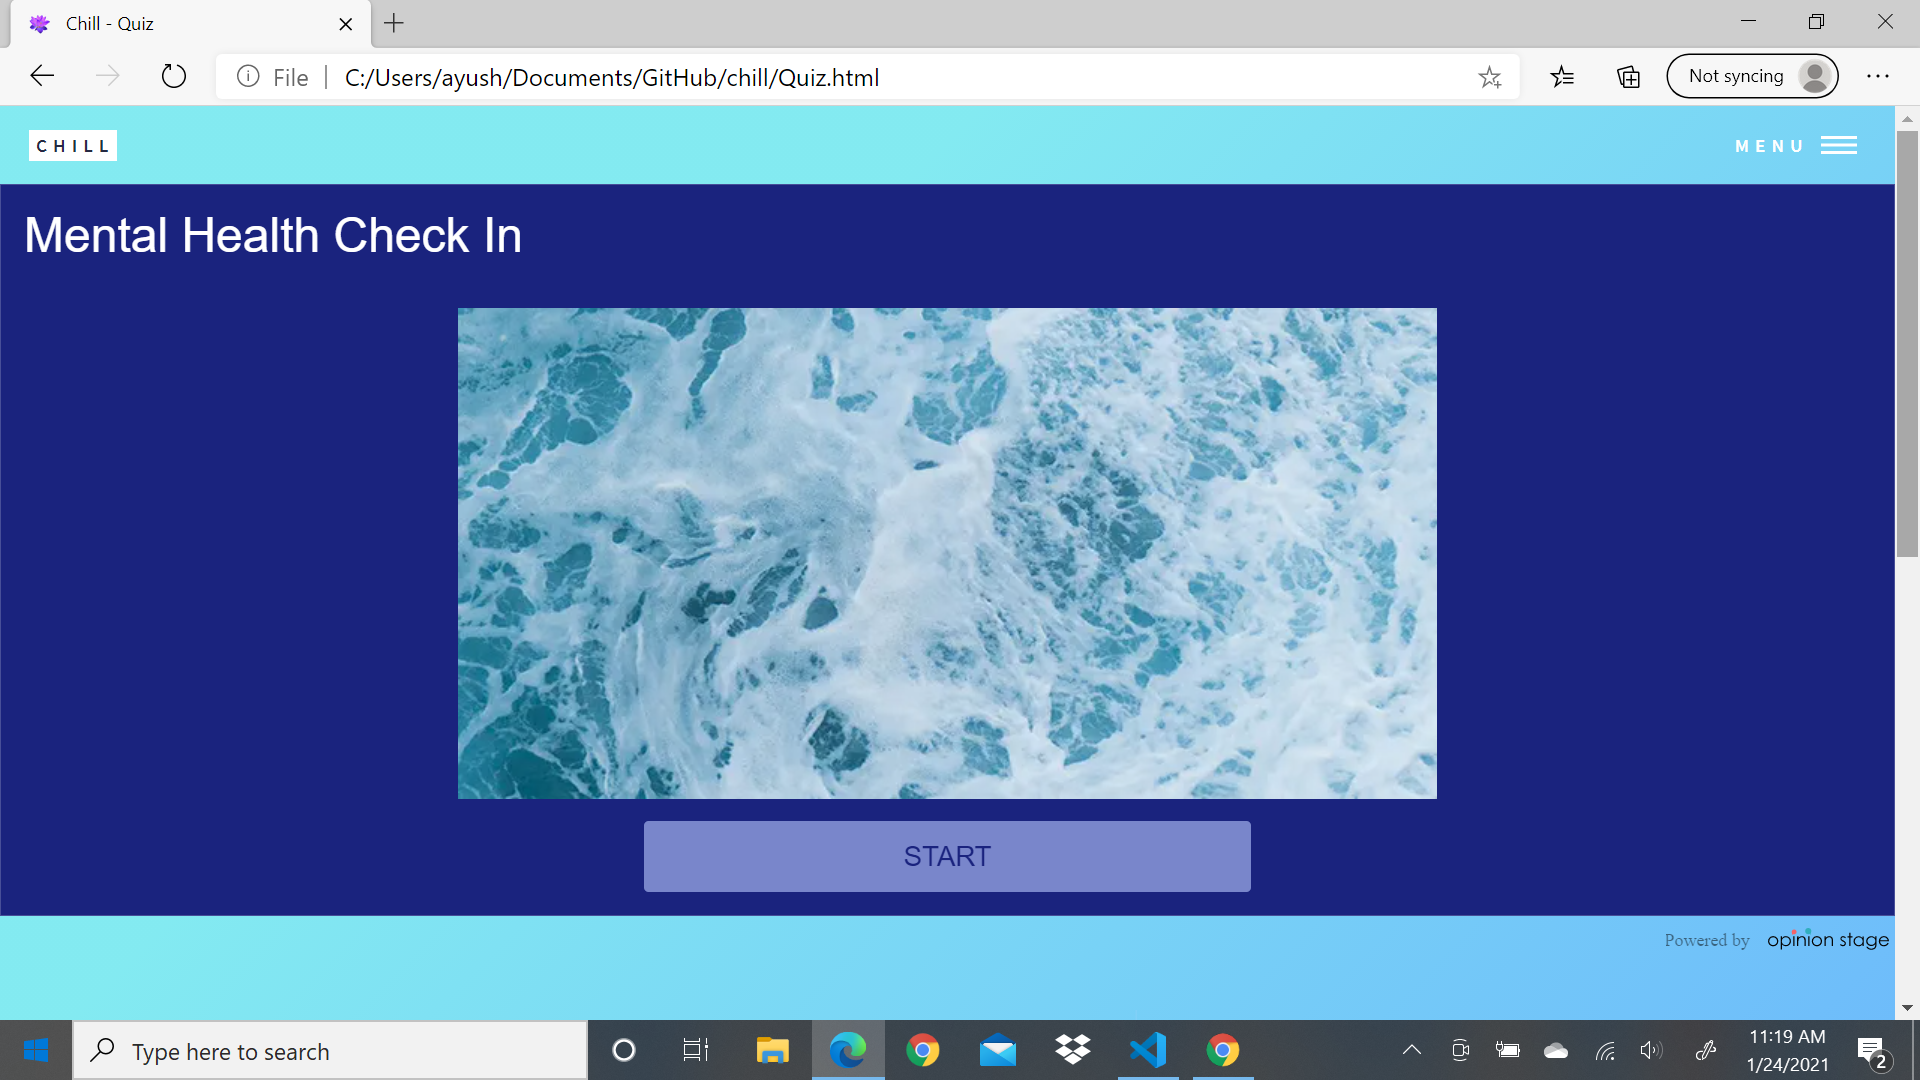Click the site information icon
The width and height of the screenshot is (1920, 1080).
[248, 77]
